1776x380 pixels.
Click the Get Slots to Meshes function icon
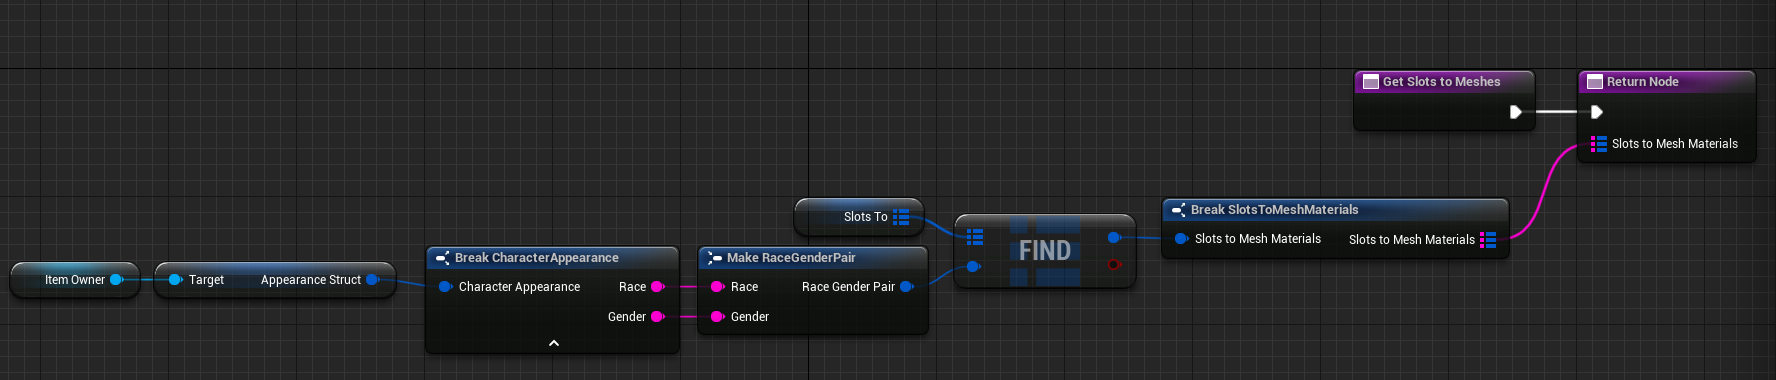point(1371,82)
